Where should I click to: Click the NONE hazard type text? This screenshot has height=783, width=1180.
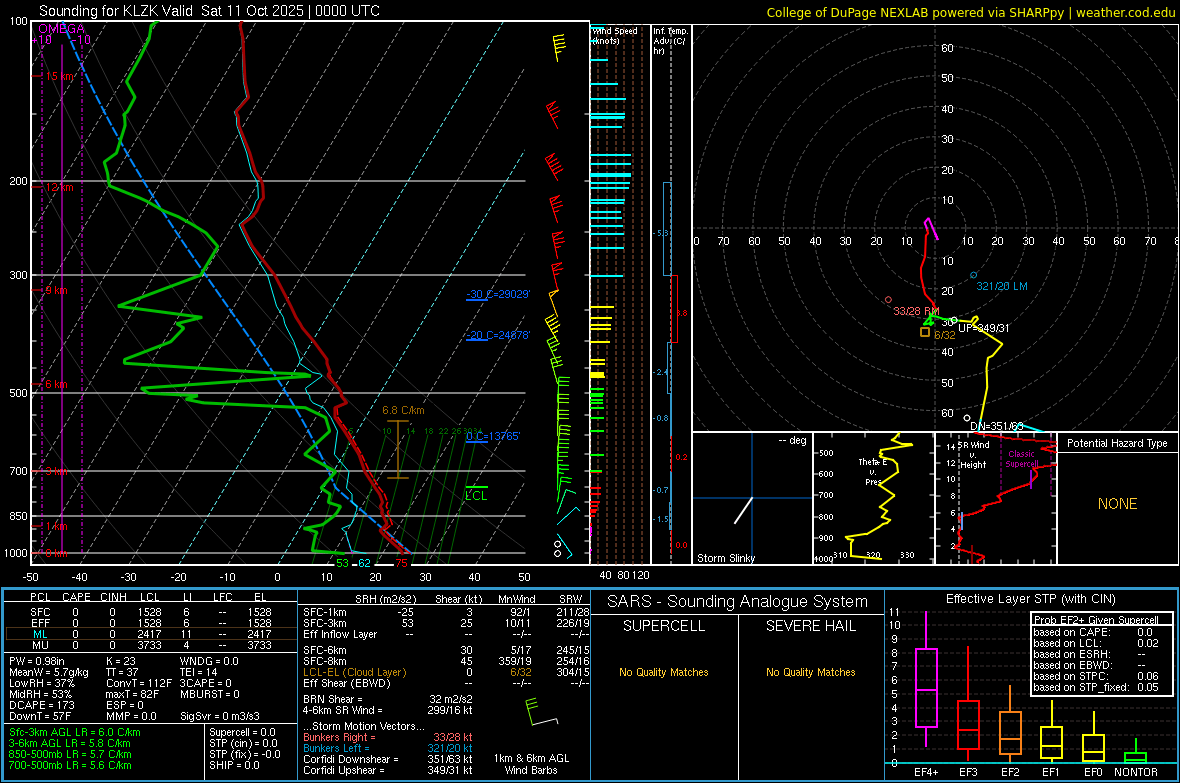(1117, 504)
